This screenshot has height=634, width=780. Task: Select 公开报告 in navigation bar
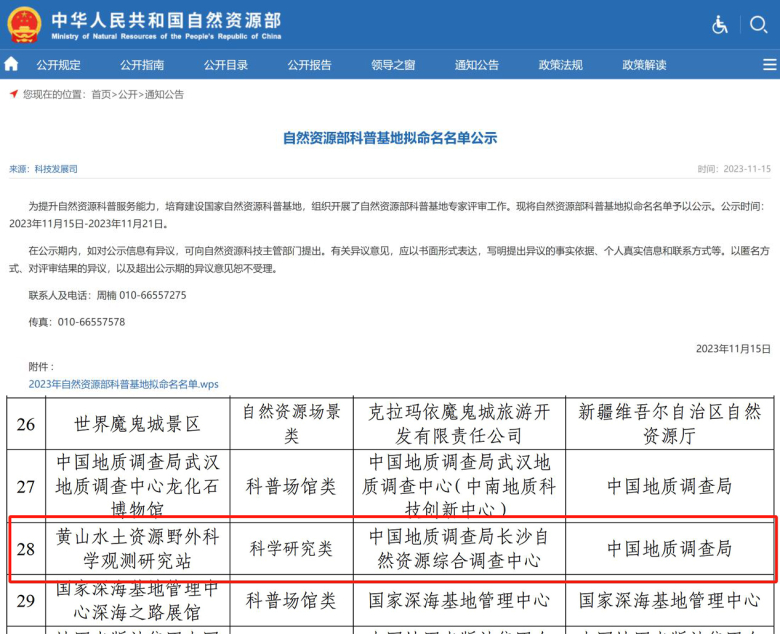[x=309, y=65]
